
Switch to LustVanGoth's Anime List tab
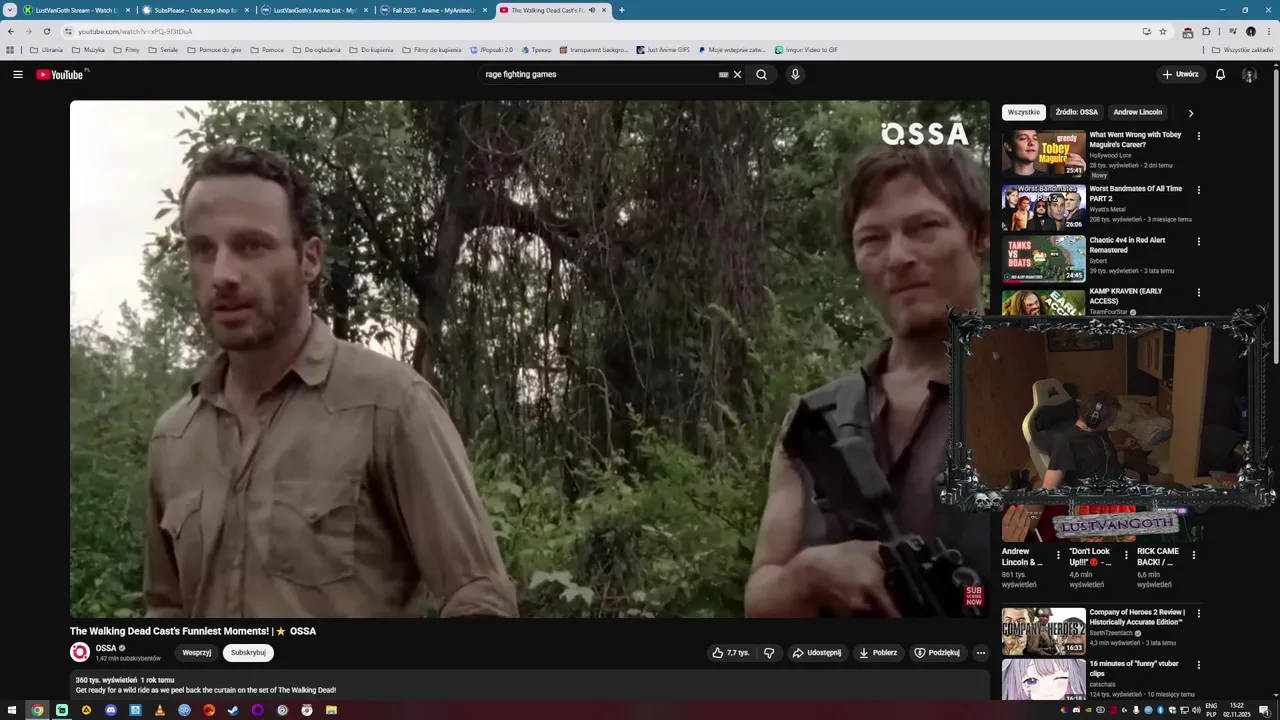click(x=314, y=10)
